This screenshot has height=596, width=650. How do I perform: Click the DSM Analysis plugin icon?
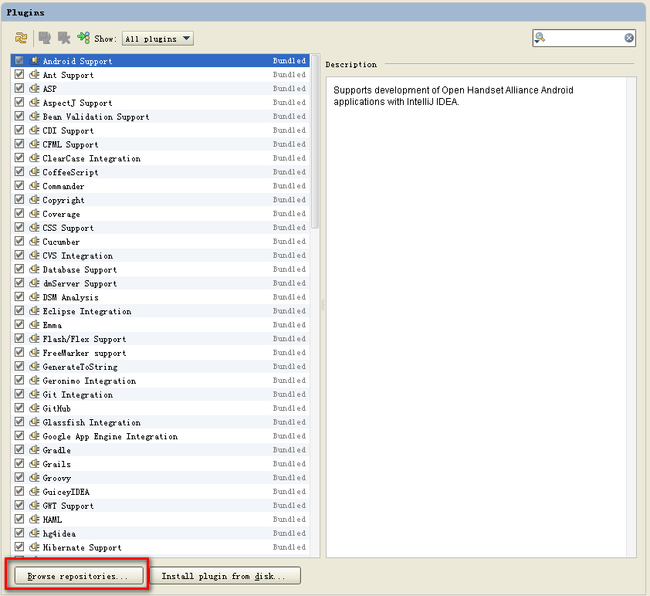[34, 296]
